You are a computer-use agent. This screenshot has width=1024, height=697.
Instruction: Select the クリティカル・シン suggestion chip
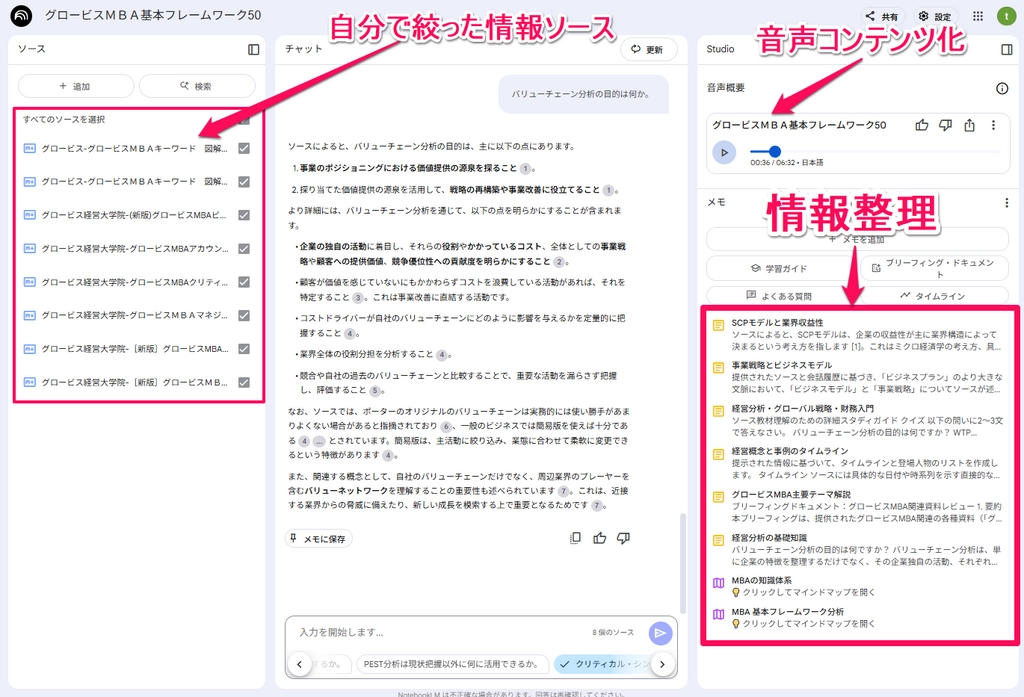coord(603,664)
